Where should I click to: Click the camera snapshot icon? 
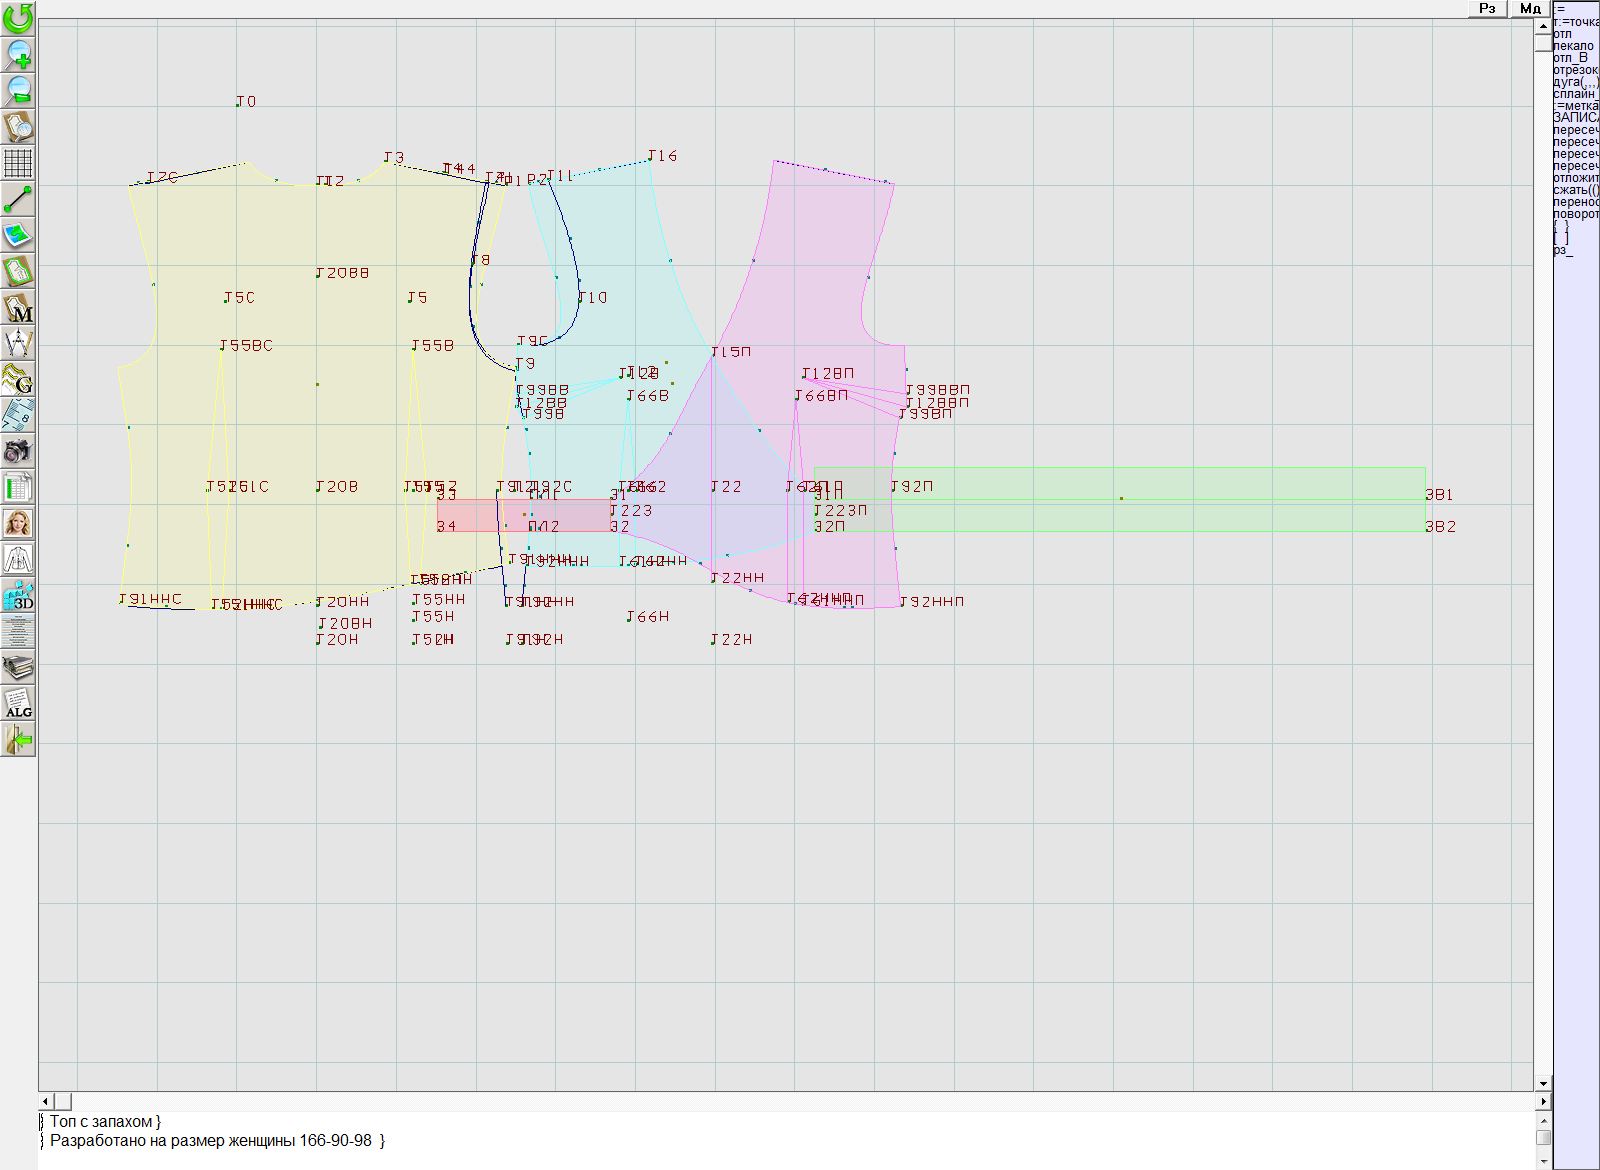click(x=18, y=451)
